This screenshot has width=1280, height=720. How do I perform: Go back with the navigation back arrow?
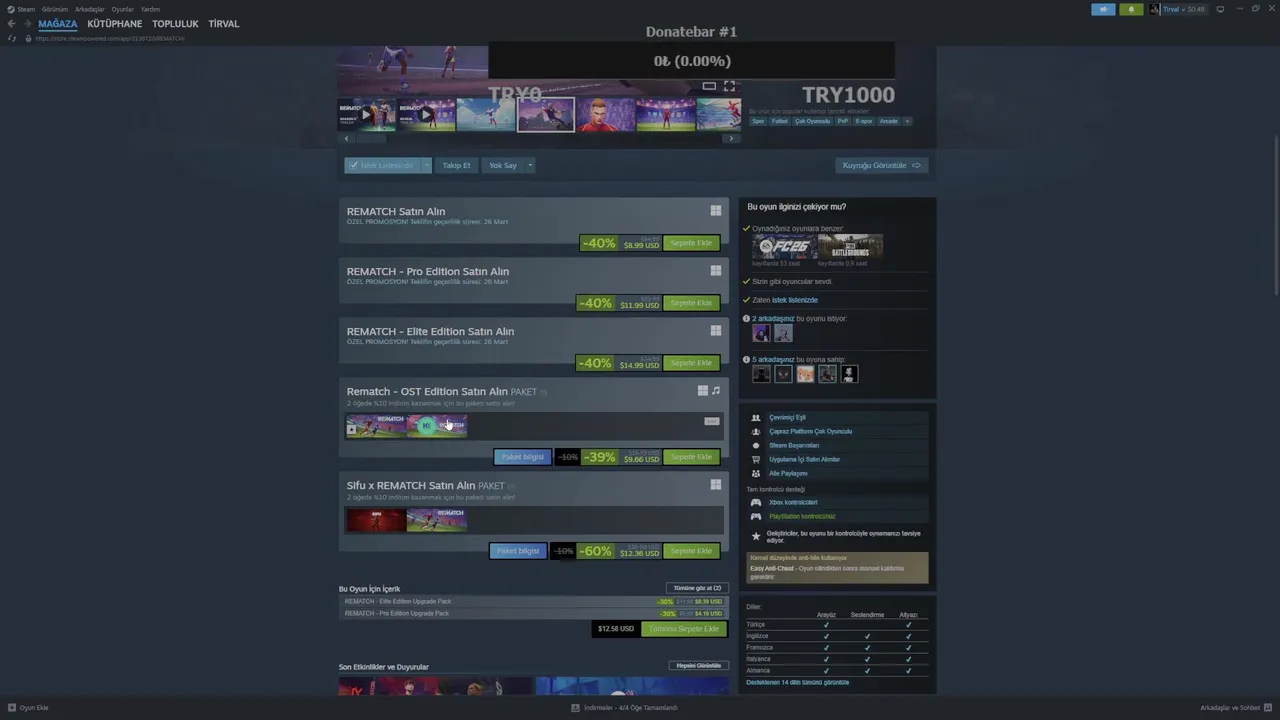click(11, 24)
